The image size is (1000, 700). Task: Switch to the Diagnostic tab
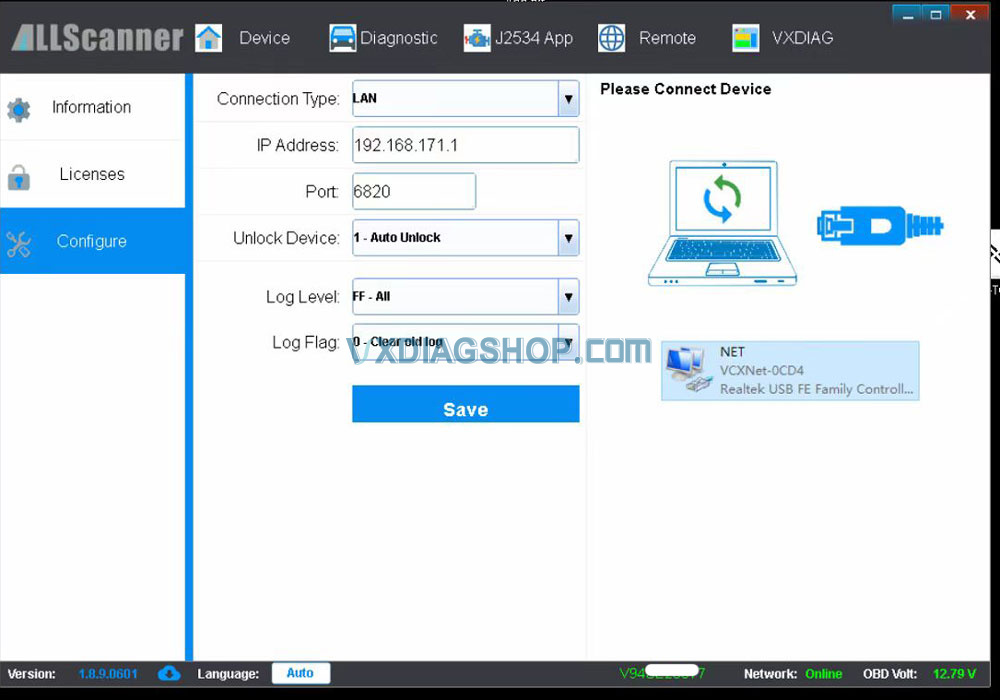coord(399,38)
